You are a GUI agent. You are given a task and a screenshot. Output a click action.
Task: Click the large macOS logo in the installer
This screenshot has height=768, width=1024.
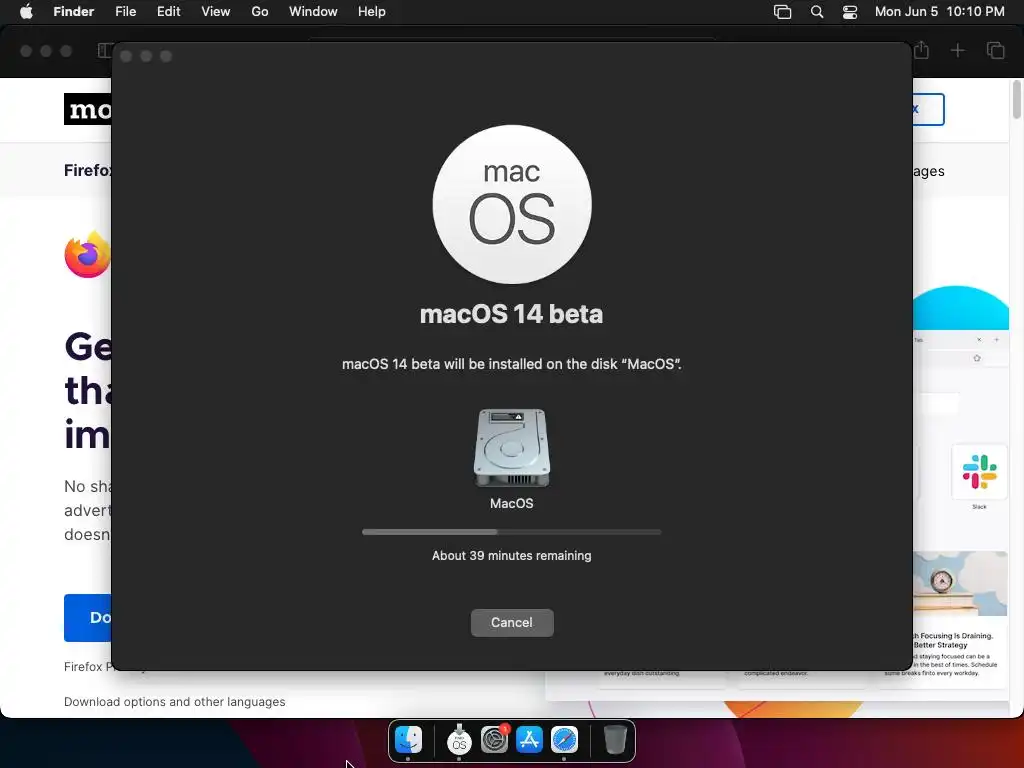point(512,204)
